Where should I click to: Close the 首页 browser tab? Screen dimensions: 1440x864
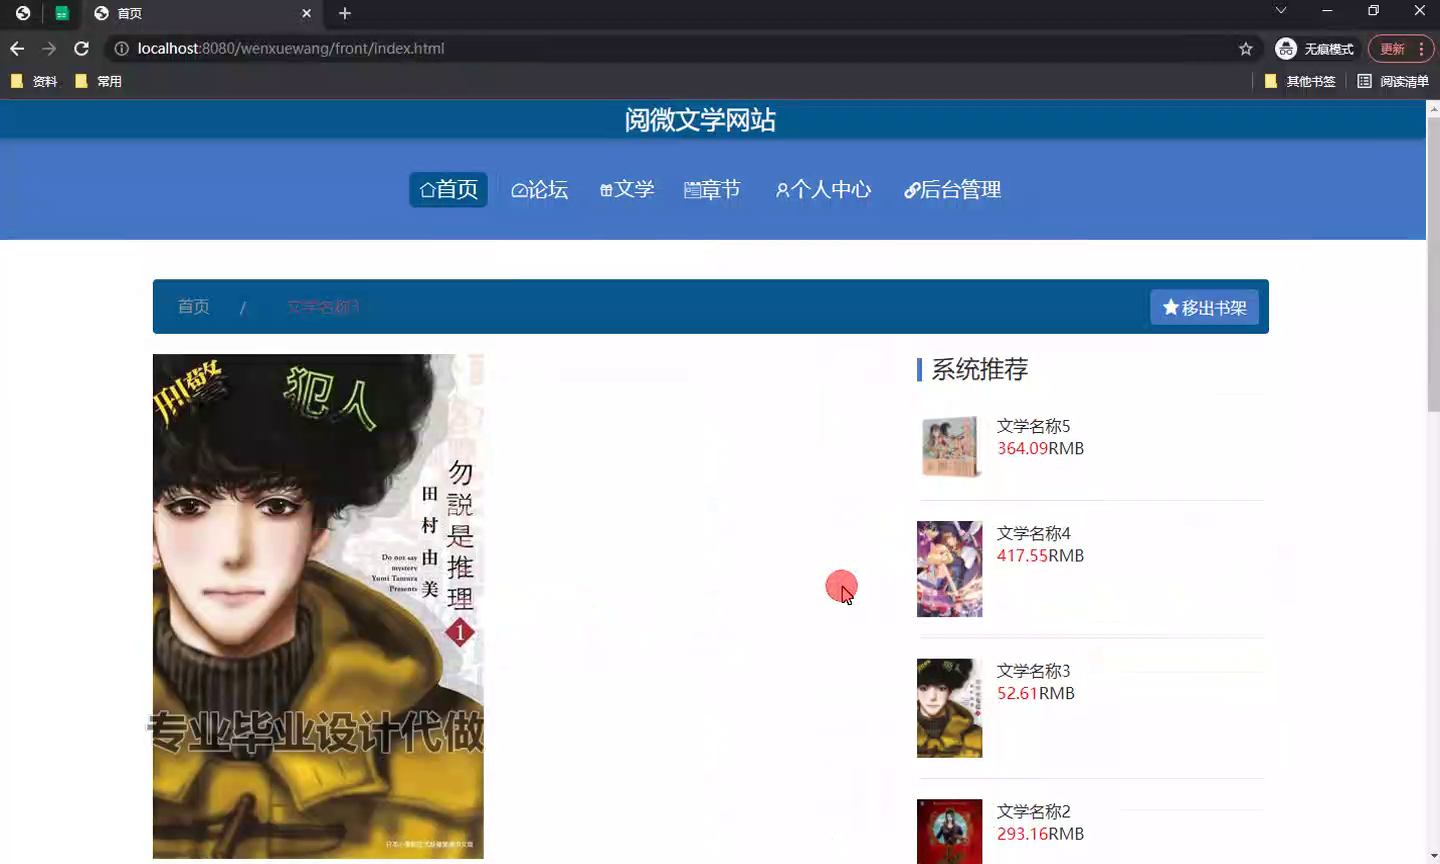(x=306, y=13)
